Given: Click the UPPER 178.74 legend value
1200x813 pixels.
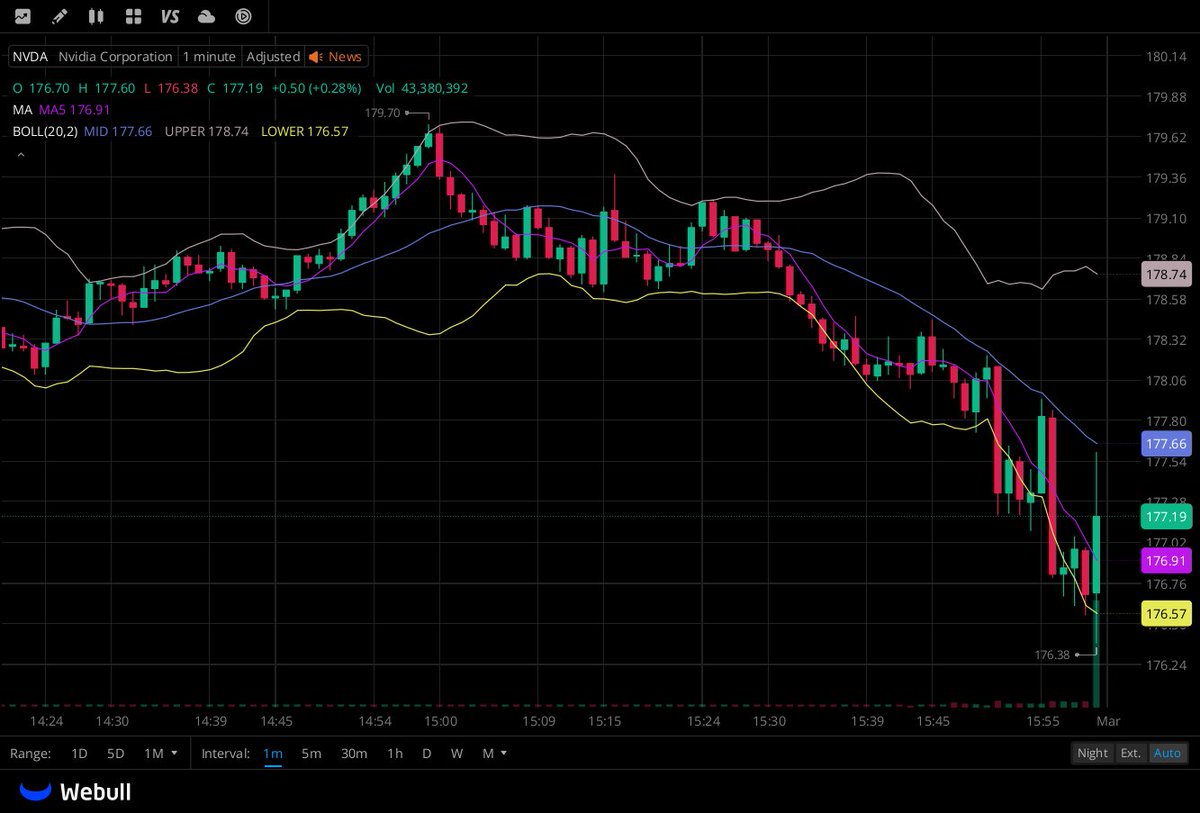Looking at the screenshot, I should (206, 131).
